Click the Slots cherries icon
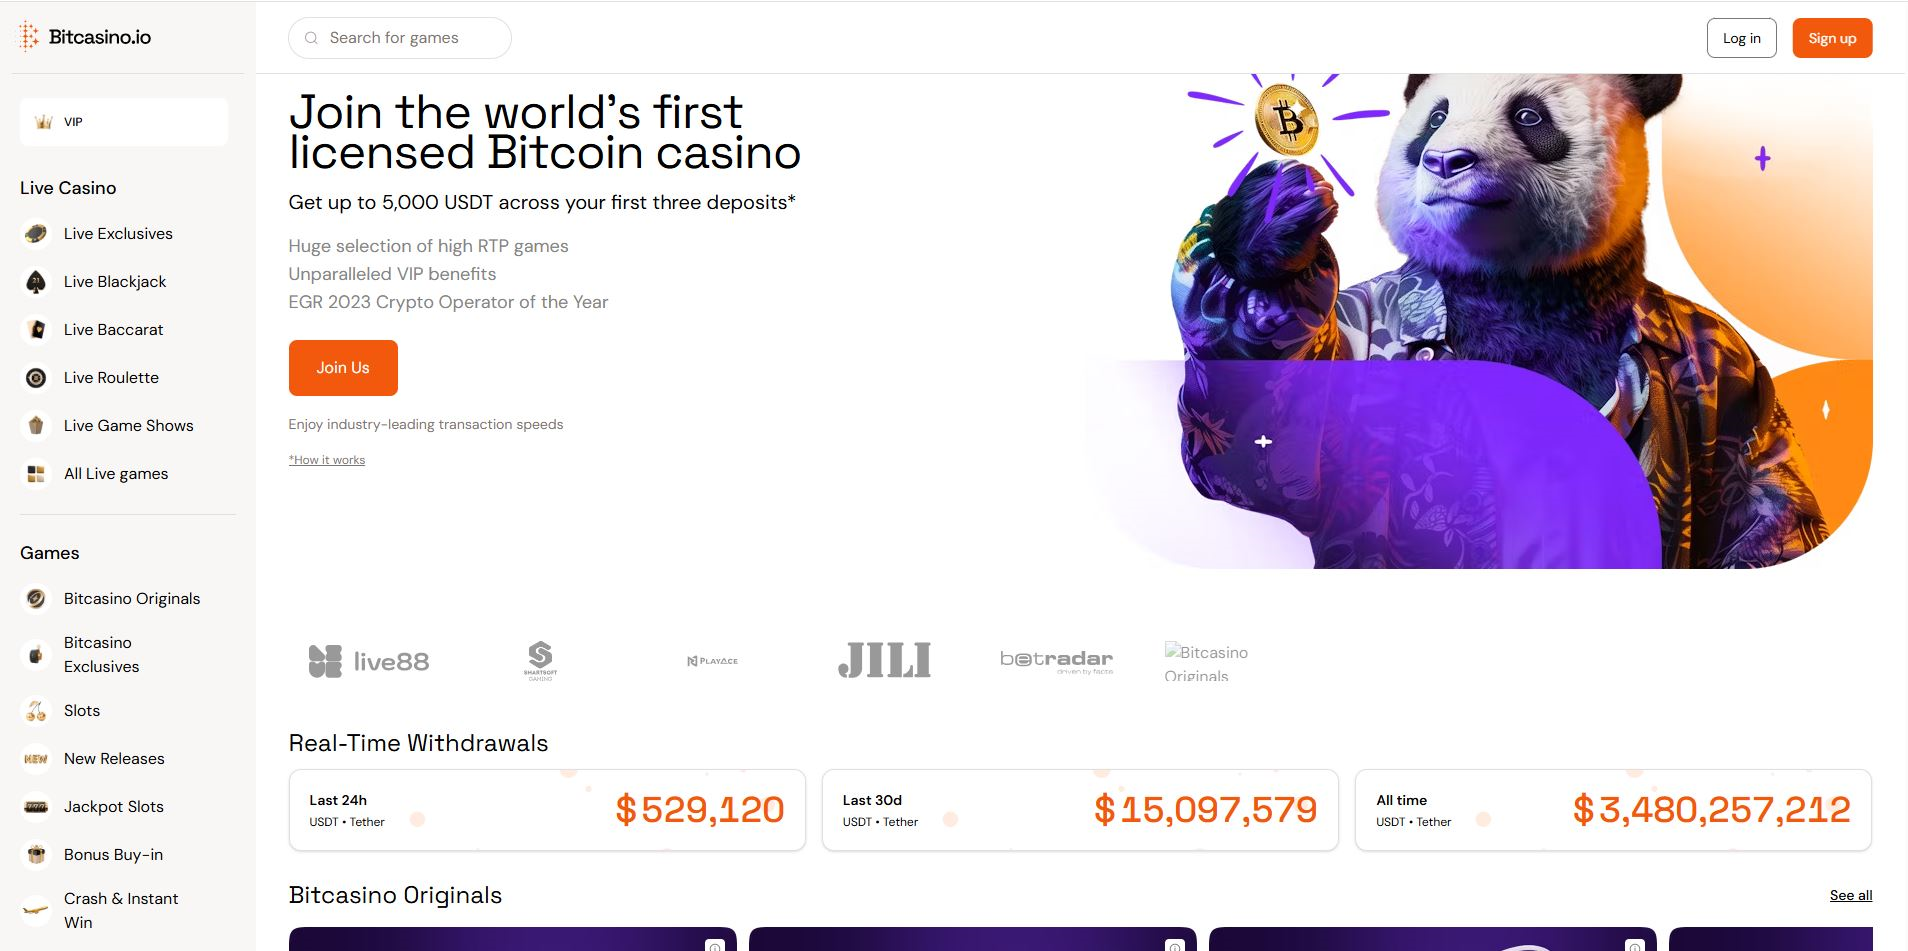 pos(36,711)
